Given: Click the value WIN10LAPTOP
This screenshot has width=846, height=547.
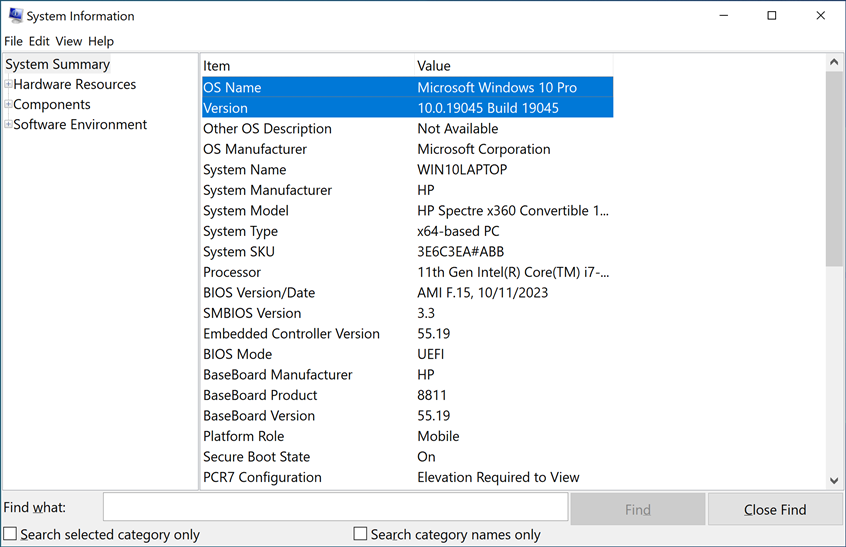Looking at the screenshot, I should point(462,169).
